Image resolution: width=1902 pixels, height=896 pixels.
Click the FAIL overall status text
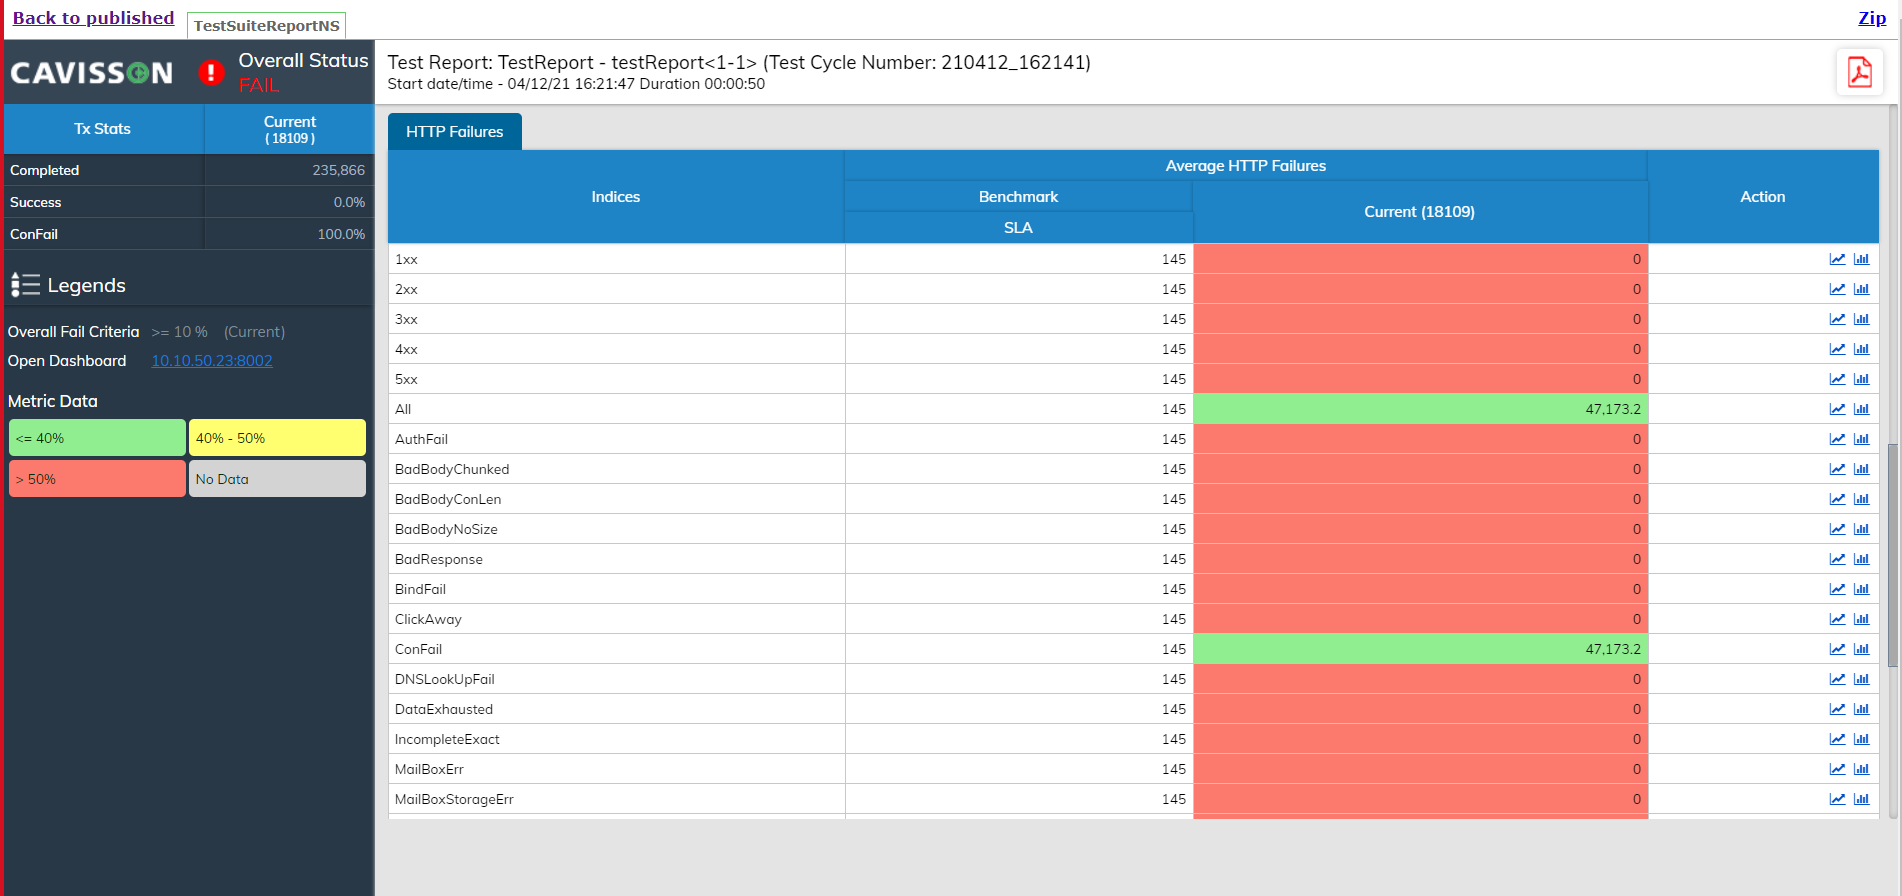pyautogui.click(x=259, y=86)
